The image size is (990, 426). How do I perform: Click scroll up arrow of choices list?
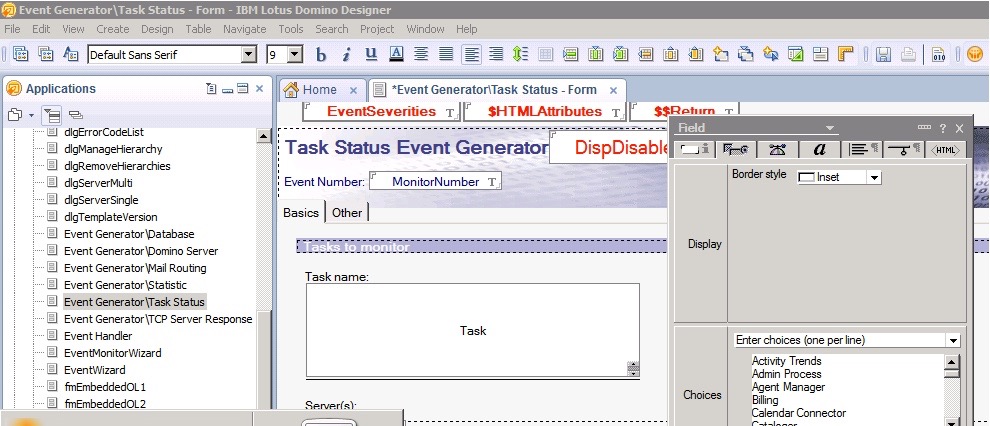(951, 362)
